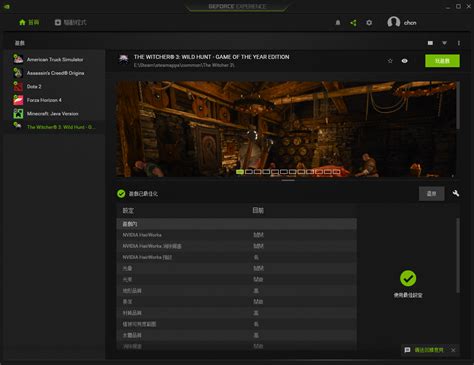Image resolution: width=474 pixels, height=365 pixels.
Task: Open the settings gear icon
Action: coord(369,23)
